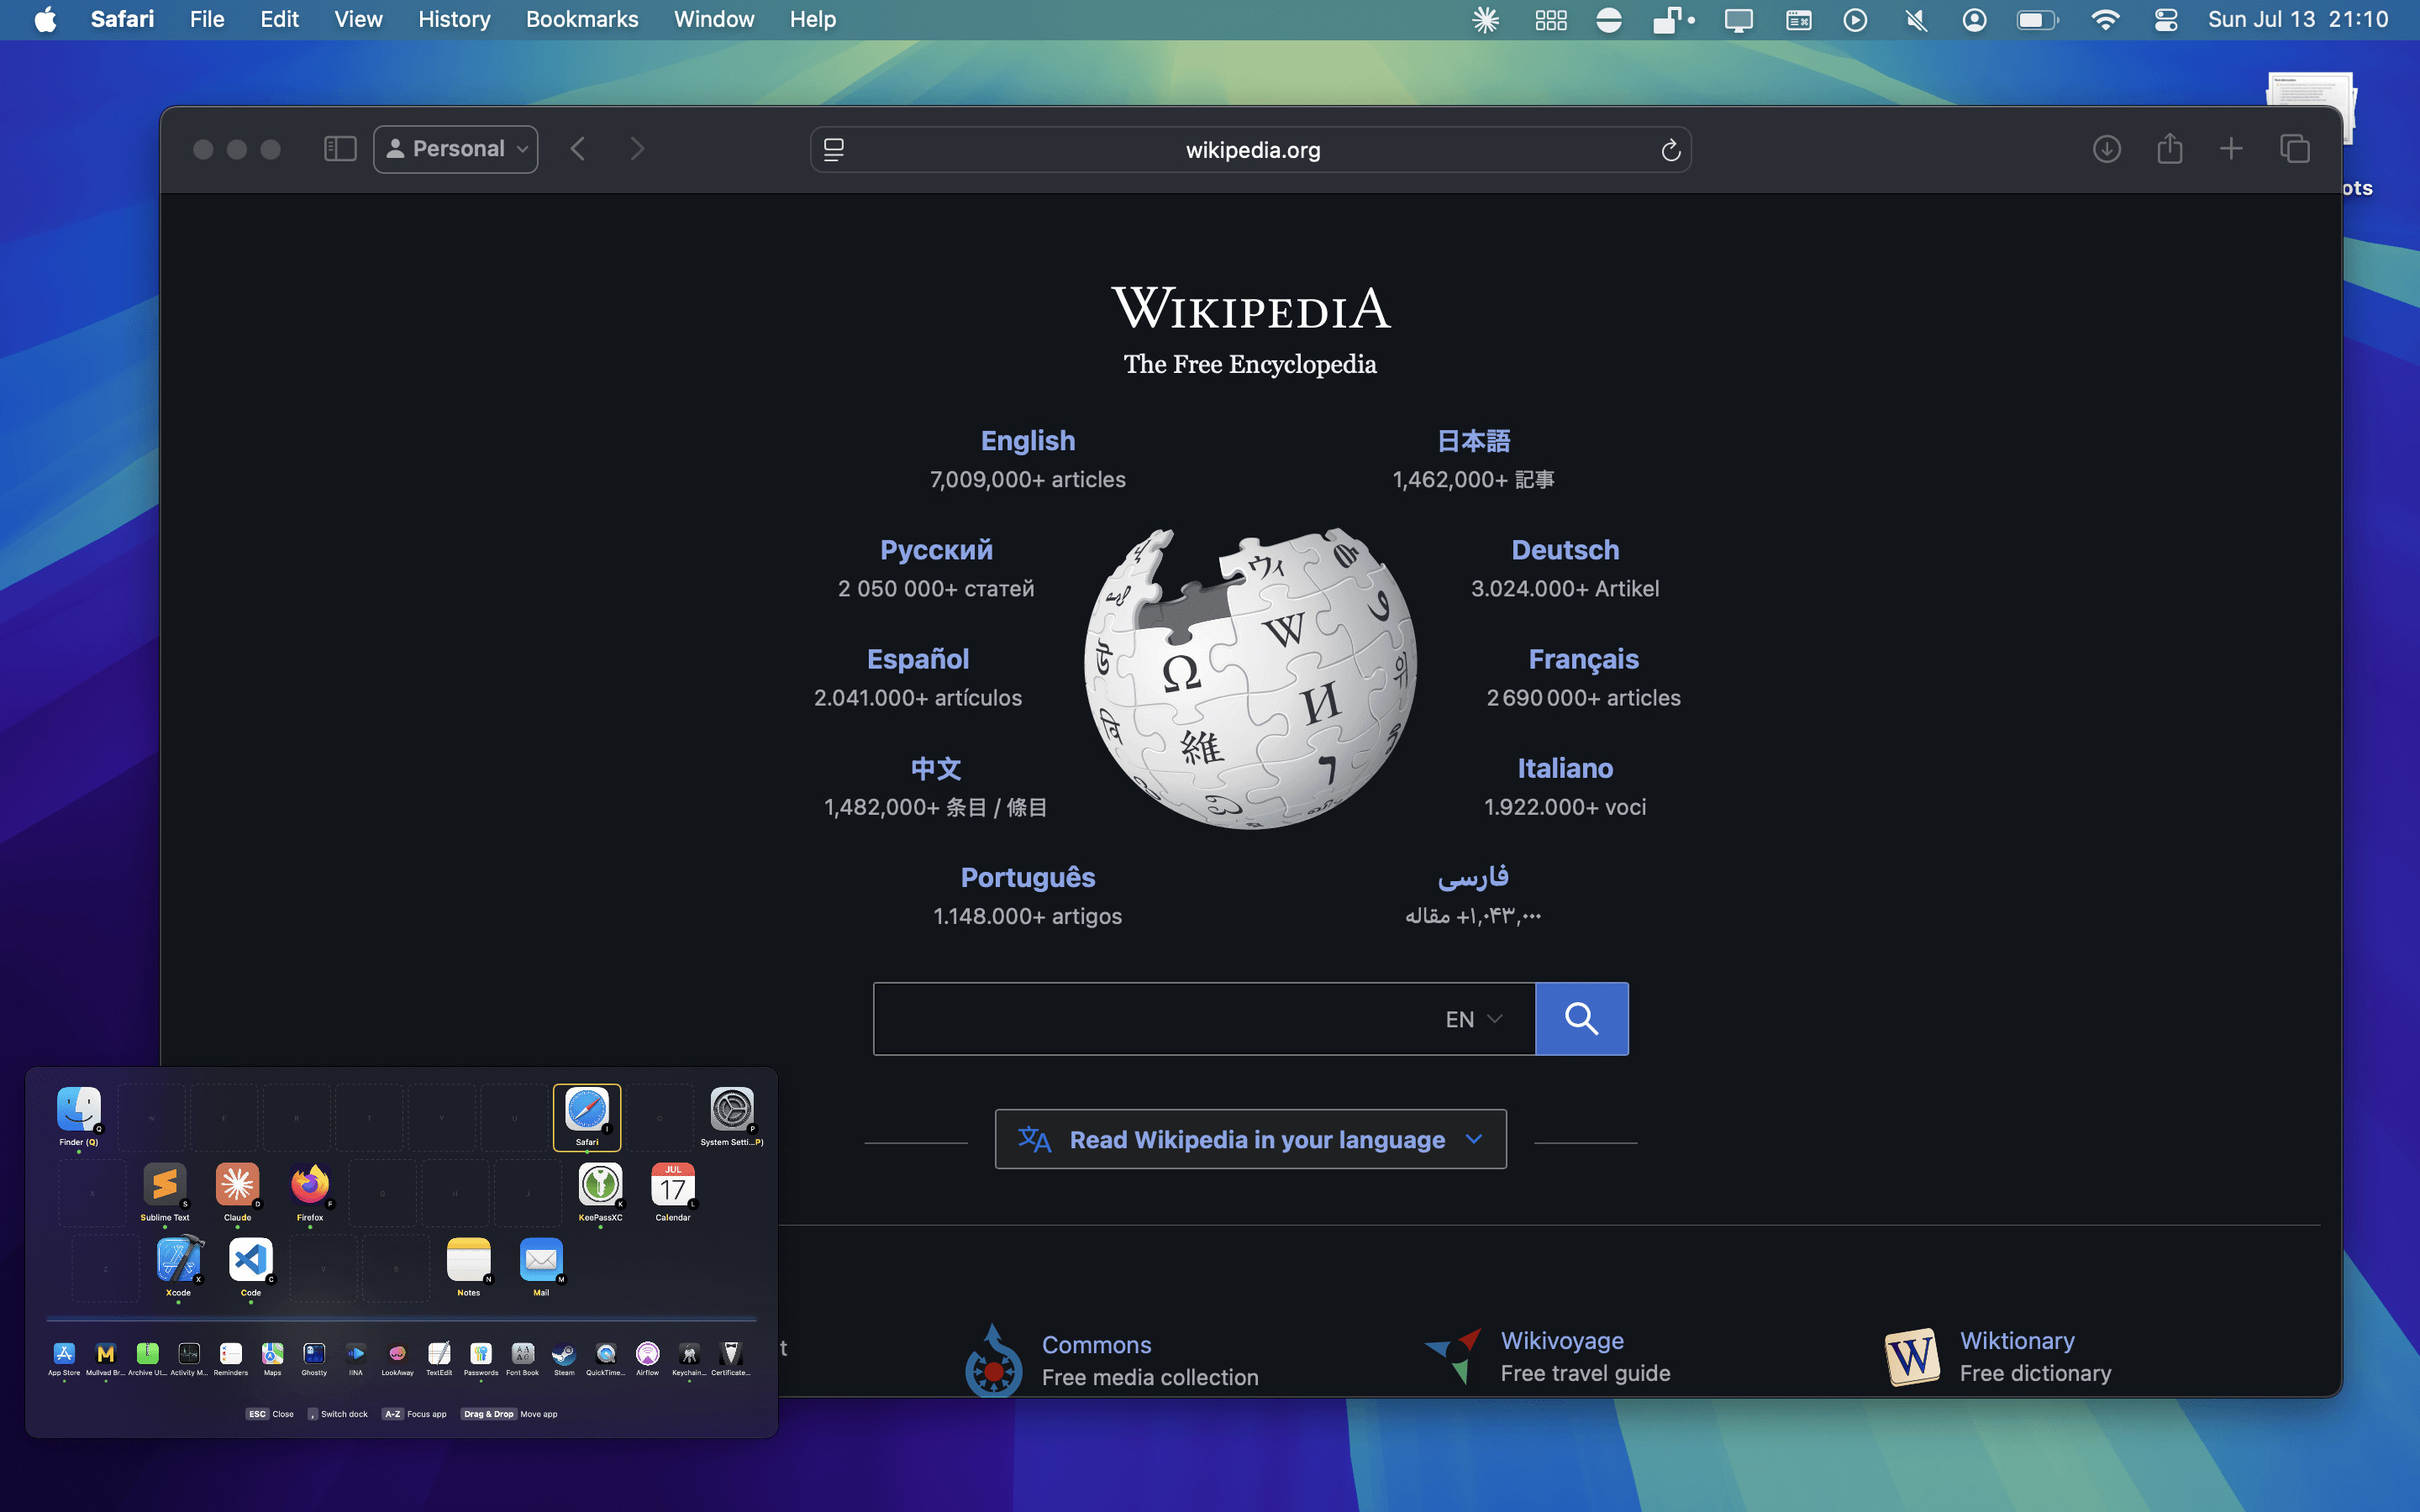The height and width of the screenshot is (1512, 2420).
Task: Open Airflow app icon
Action: pyautogui.click(x=648, y=1354)
